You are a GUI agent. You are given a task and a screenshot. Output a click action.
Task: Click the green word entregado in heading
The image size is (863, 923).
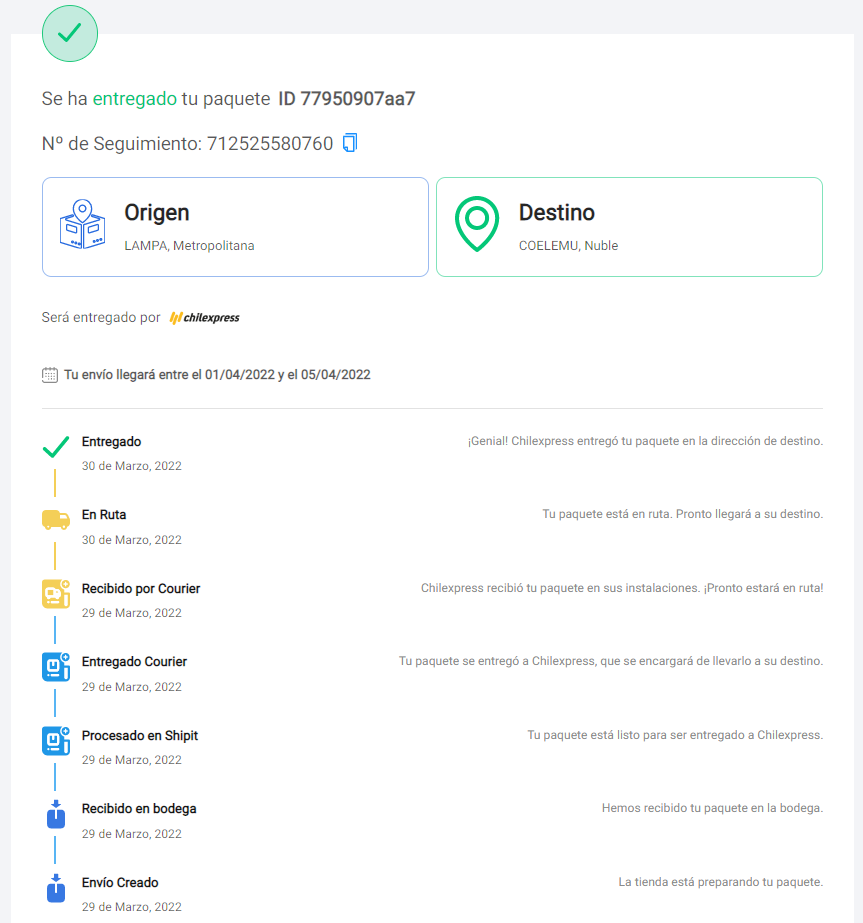(x=135, y=99)
